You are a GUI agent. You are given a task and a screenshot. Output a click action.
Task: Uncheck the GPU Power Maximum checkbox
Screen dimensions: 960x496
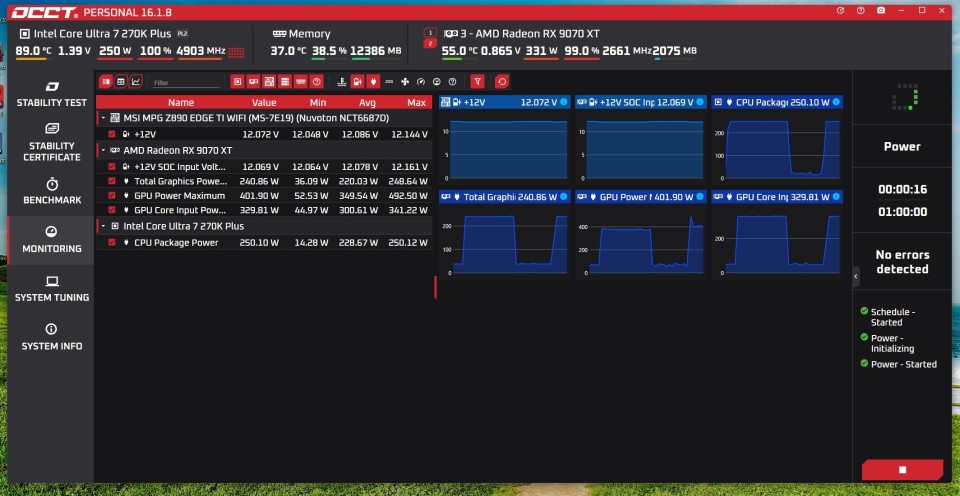coord(111,195)
